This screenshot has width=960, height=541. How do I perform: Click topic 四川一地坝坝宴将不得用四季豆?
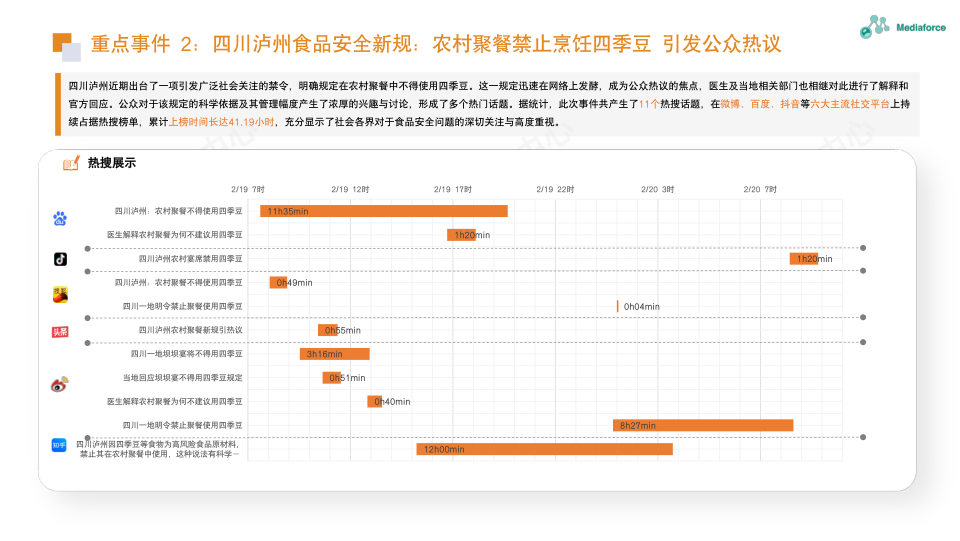tap(186, 354)
